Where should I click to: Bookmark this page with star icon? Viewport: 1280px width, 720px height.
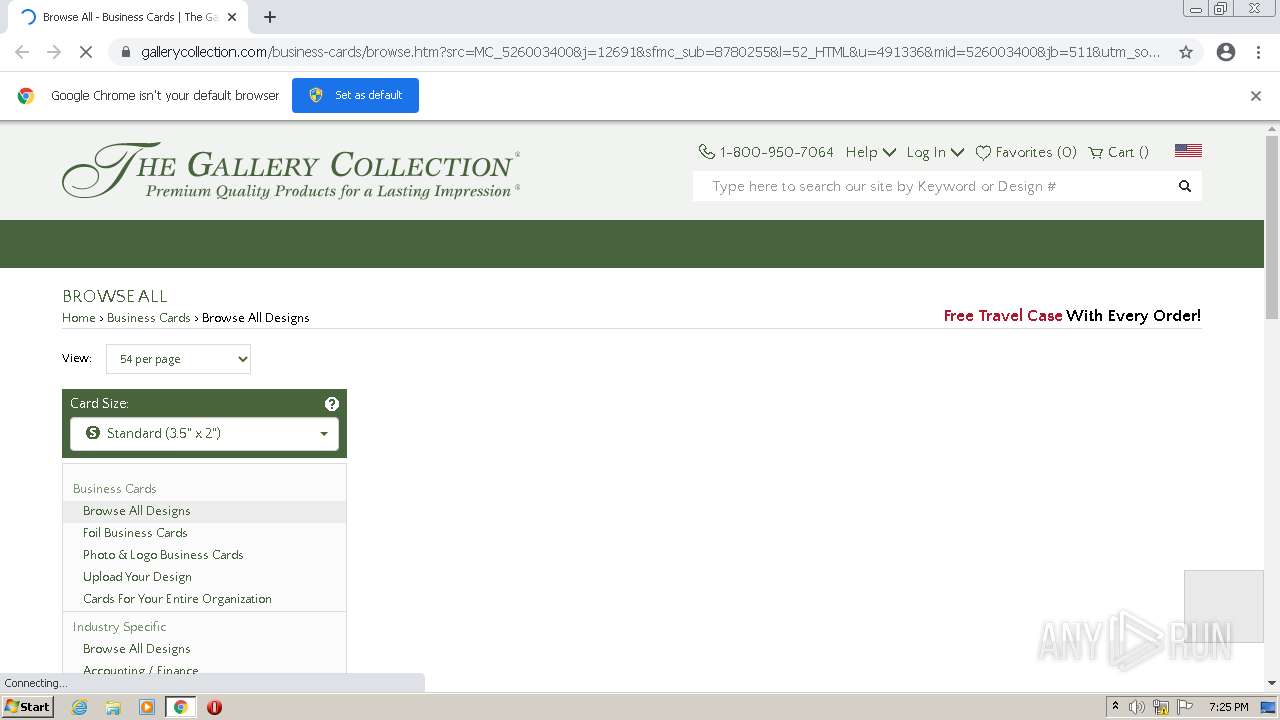tap(1186, 52)
